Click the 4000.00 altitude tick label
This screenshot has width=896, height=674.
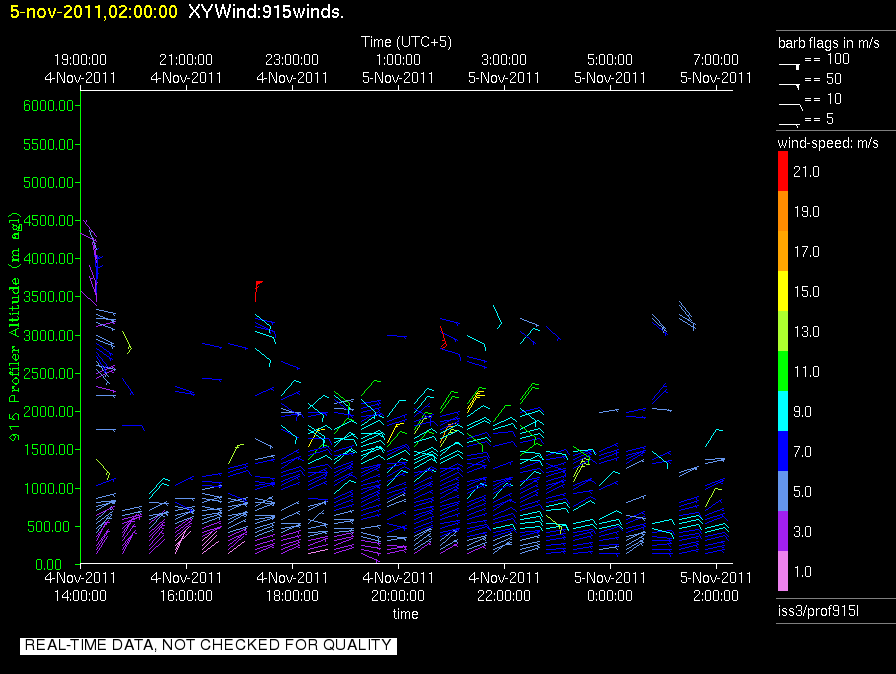(49, 259)
